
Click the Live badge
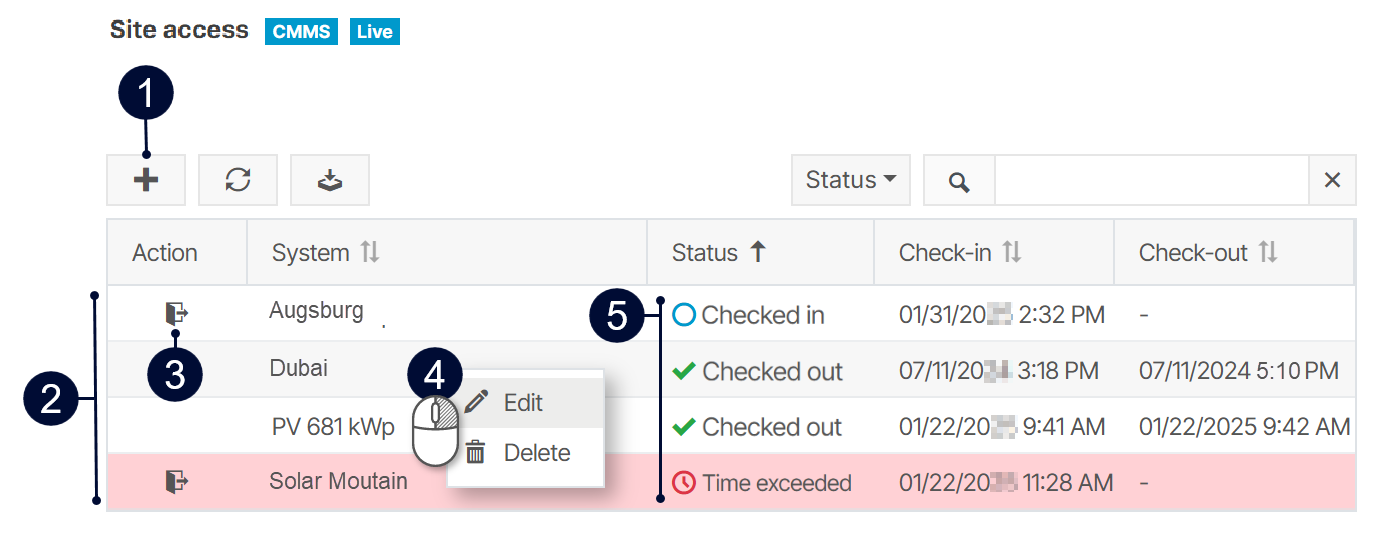point(374,32)
